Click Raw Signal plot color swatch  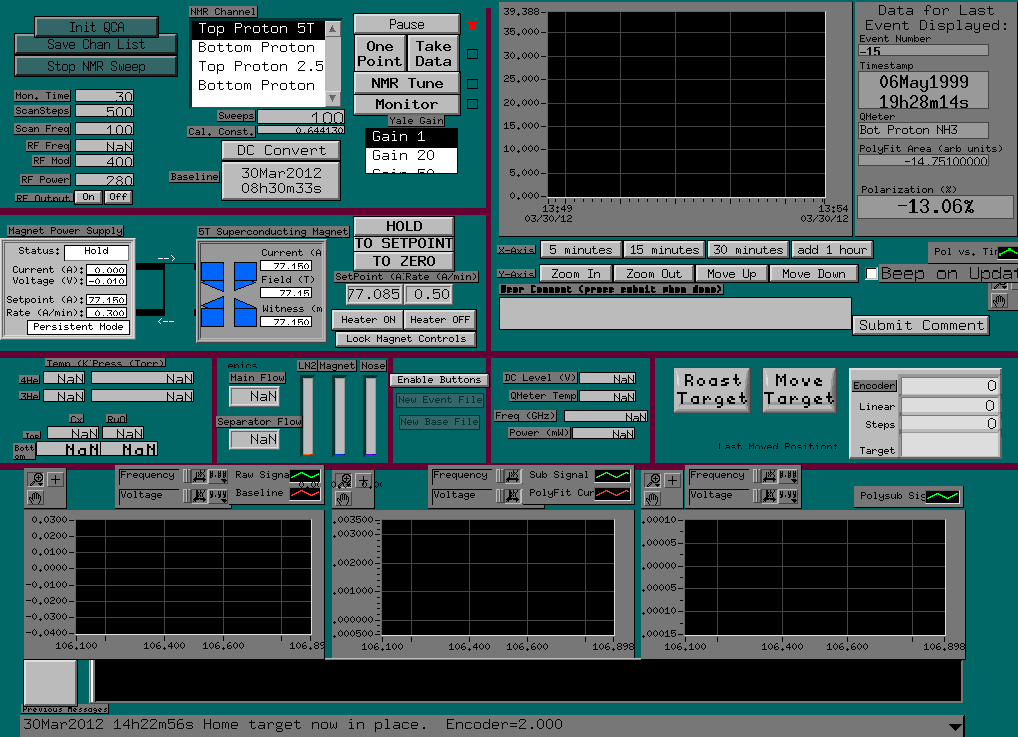tap(304, 476)
